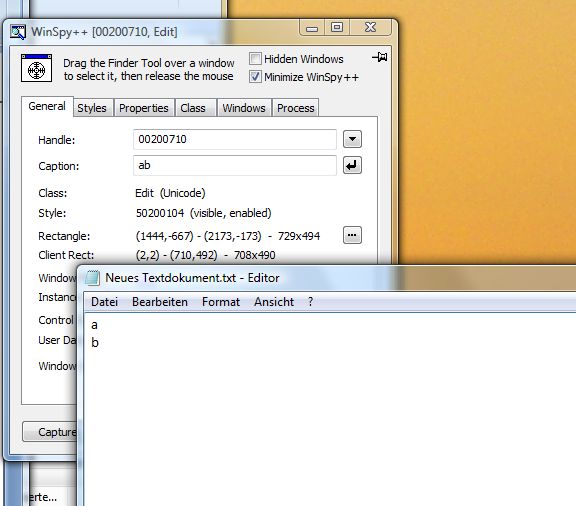The image size is (576, 506).
Task: Click the 'Handle:' label
Action: click(x=57, y=140)
